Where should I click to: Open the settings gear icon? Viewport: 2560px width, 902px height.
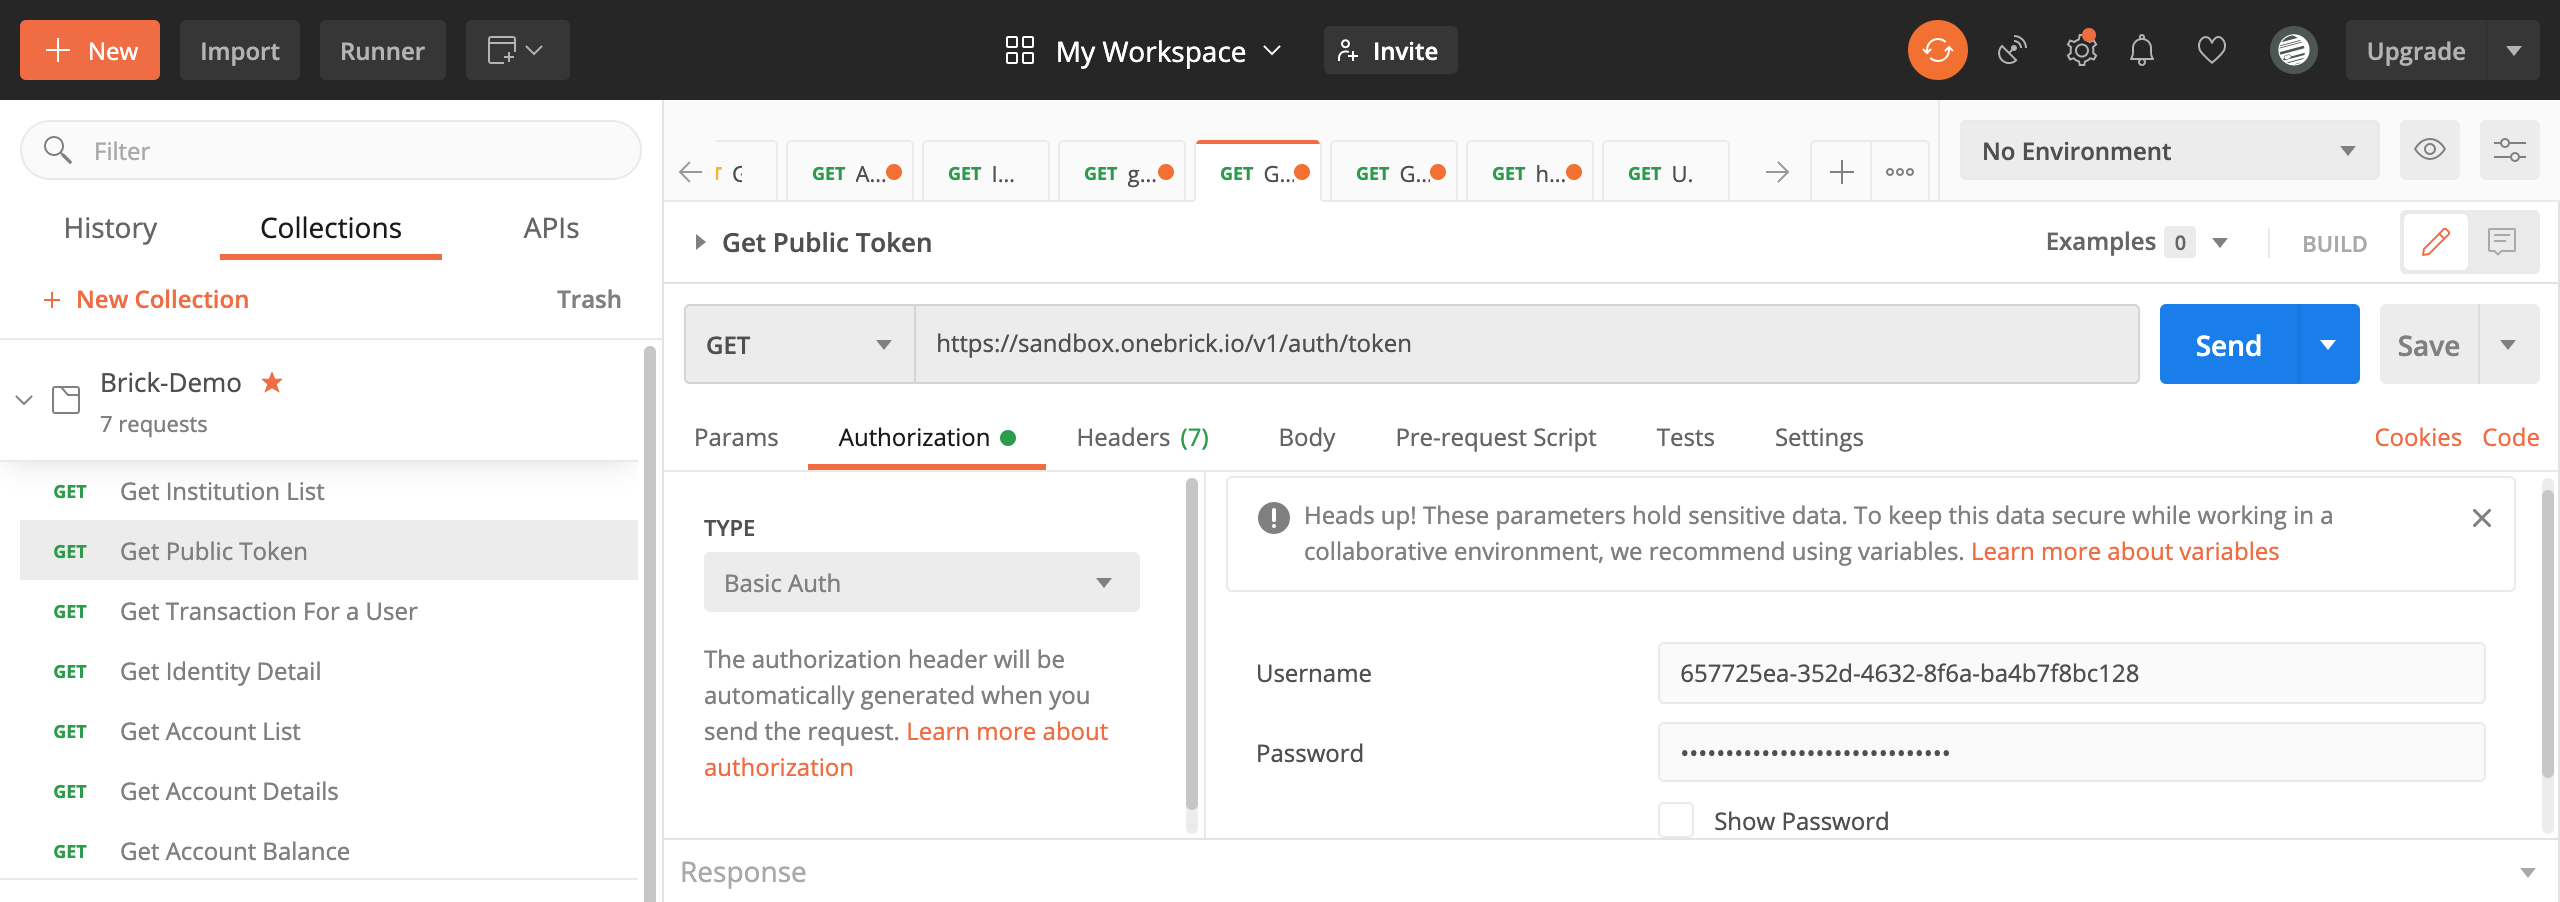coord(2081,50)
